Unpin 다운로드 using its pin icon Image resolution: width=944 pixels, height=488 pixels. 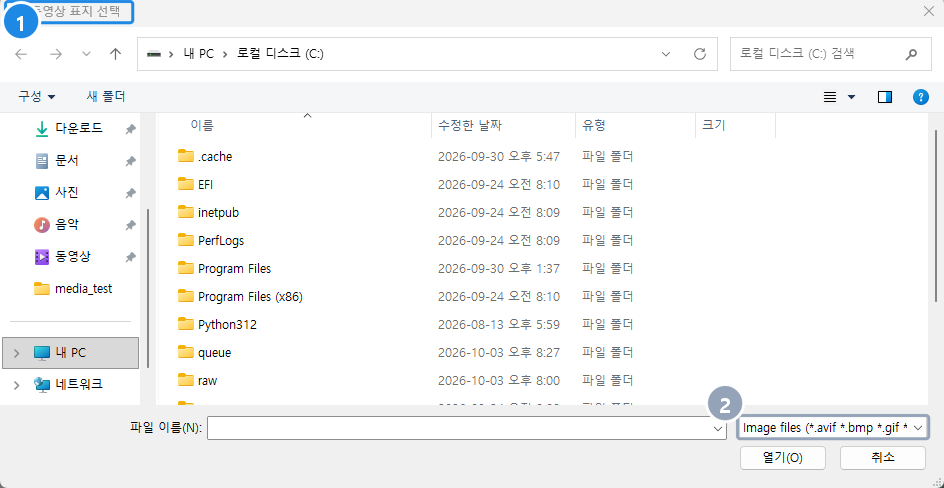coord(130,129)
